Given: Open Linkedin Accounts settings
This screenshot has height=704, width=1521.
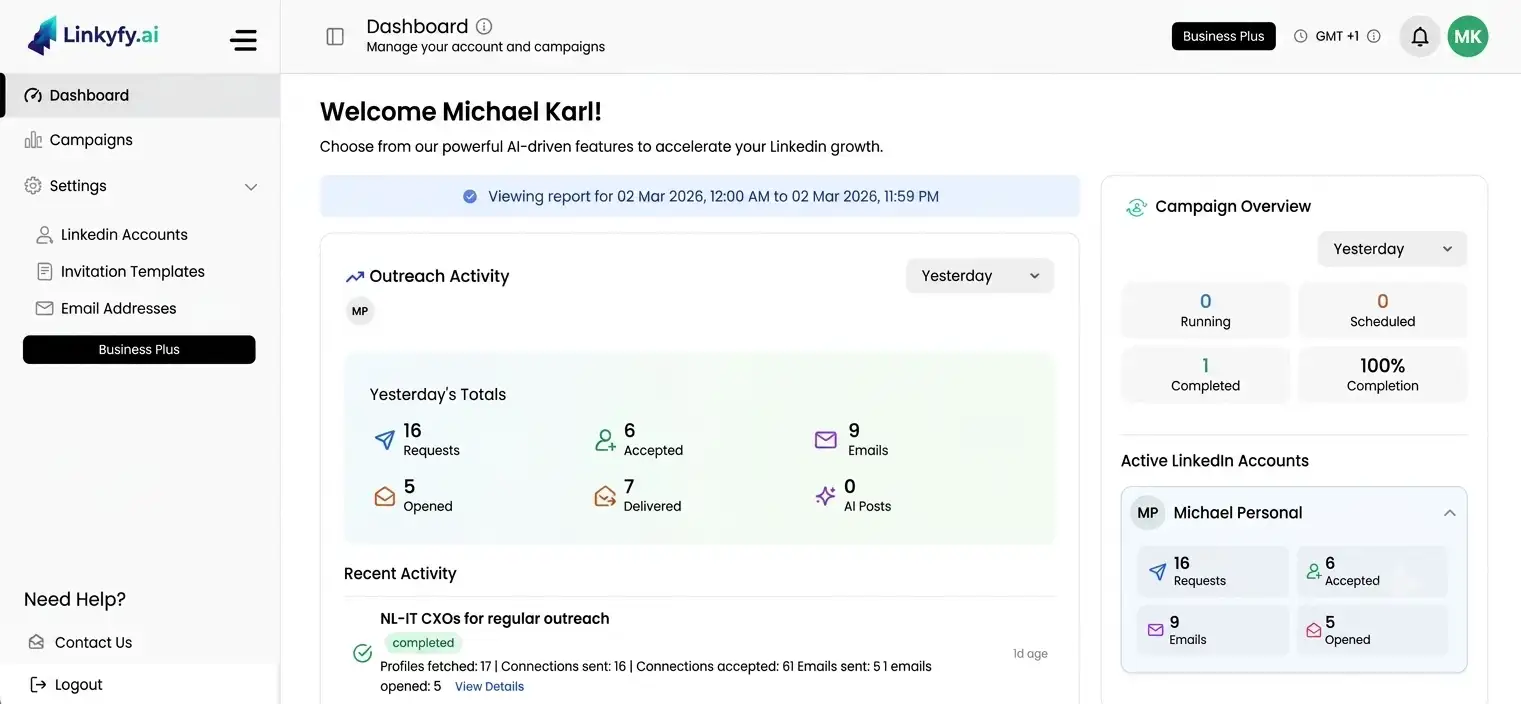Looking at the screenshot, I should tap(124, 235).
